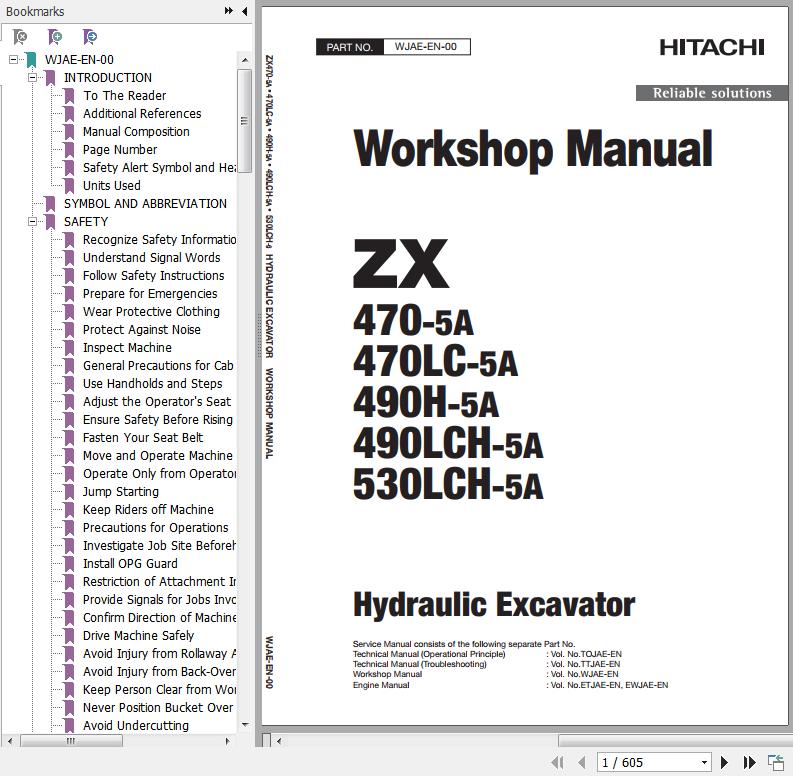Open the WJAE-EN-00 root bookmark
Viewport: 793px width, 776px height.
coord(79,60)
